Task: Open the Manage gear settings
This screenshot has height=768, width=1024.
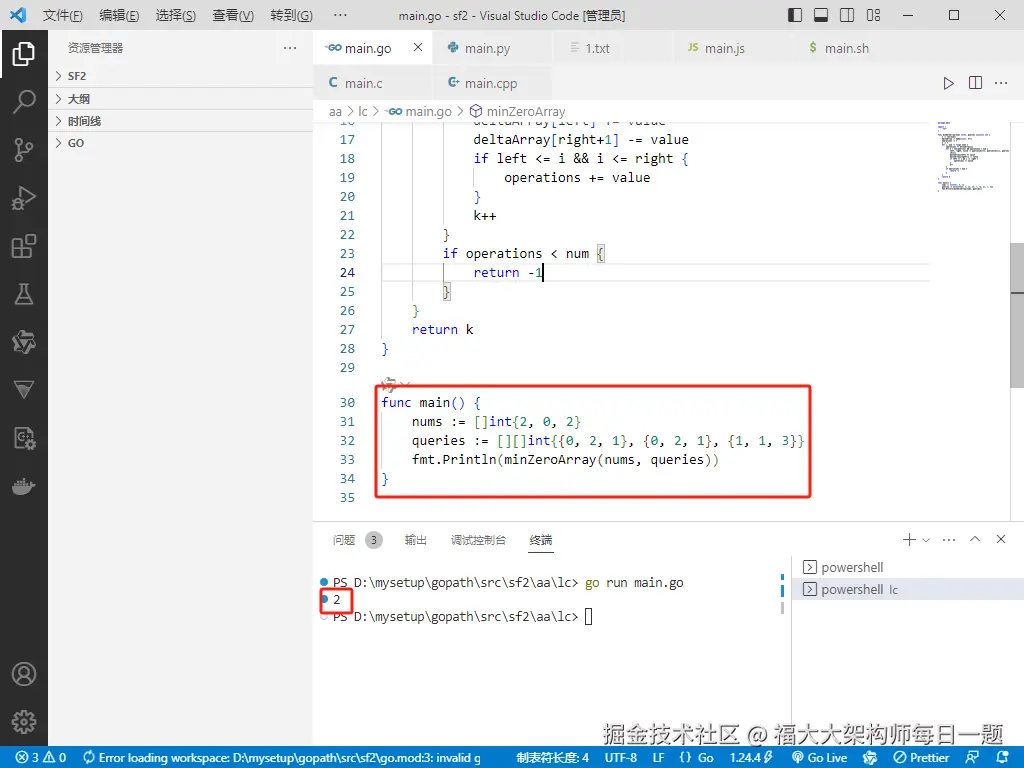Action: 24,722
